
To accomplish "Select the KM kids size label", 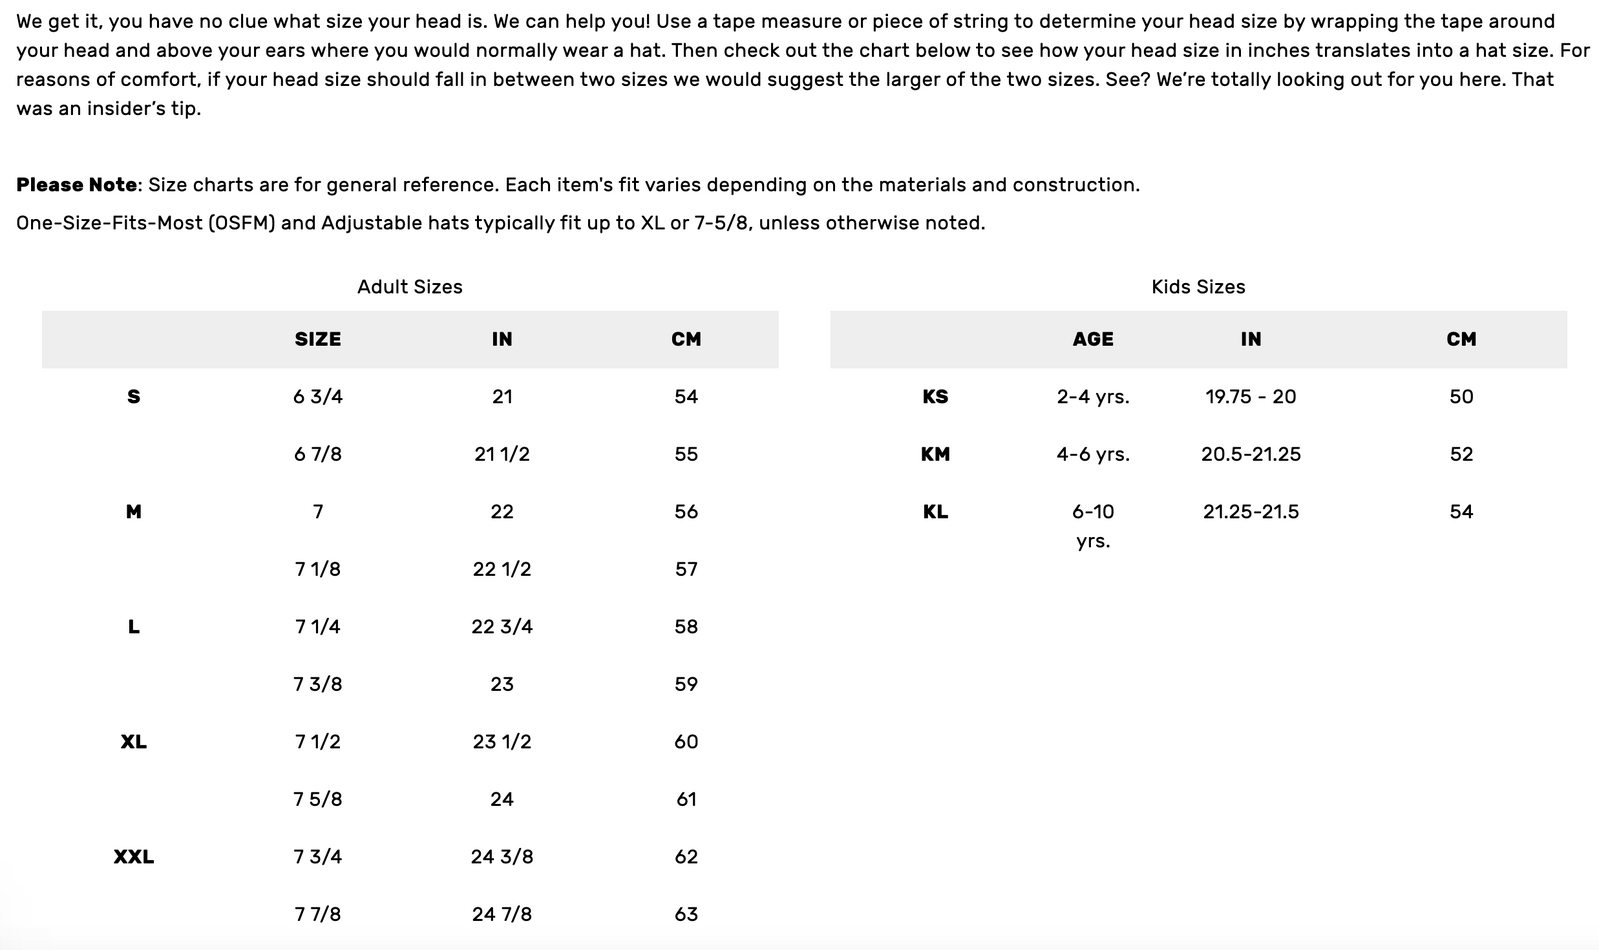I will click(935, 454).
